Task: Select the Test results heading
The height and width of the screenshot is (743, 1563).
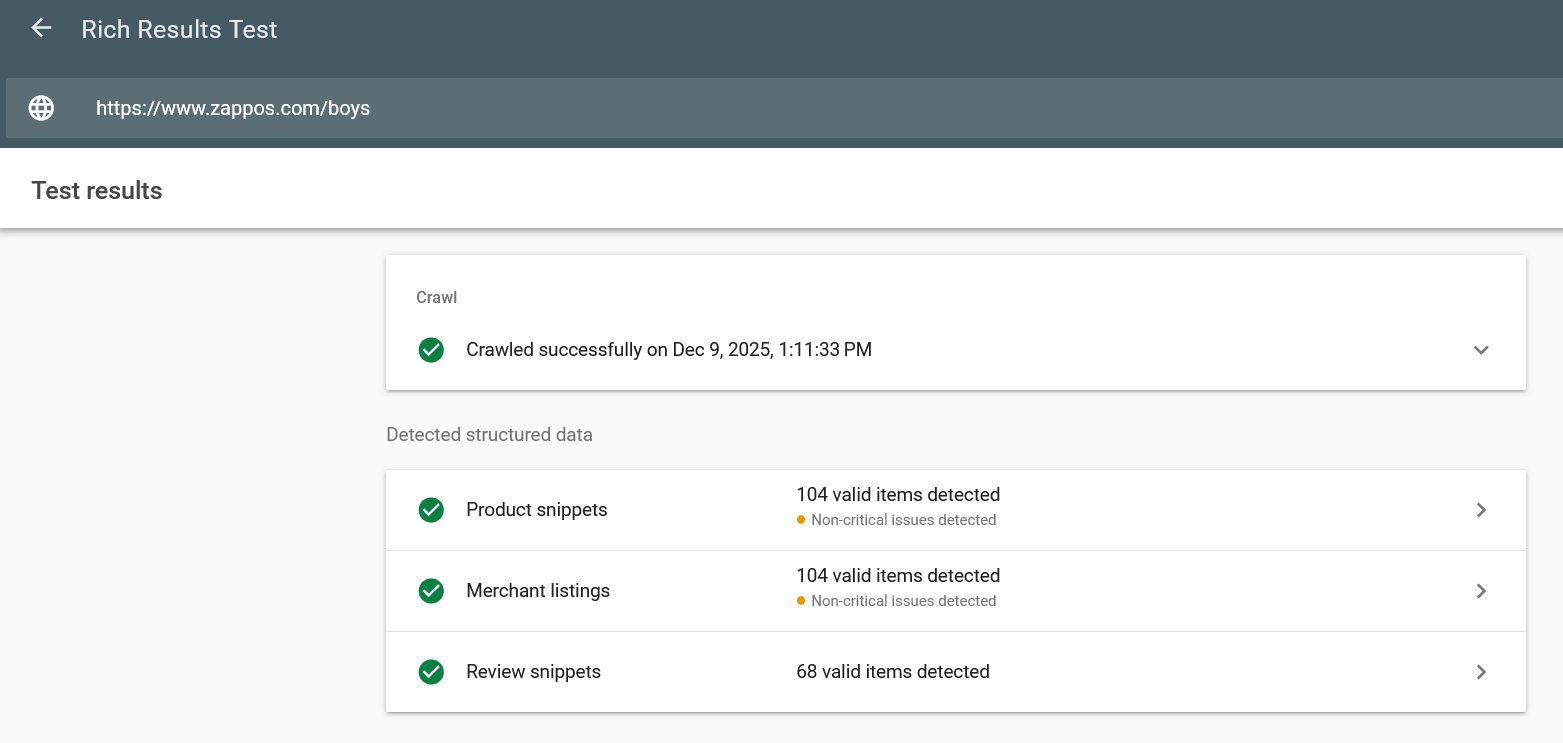Action: point(96,190)
